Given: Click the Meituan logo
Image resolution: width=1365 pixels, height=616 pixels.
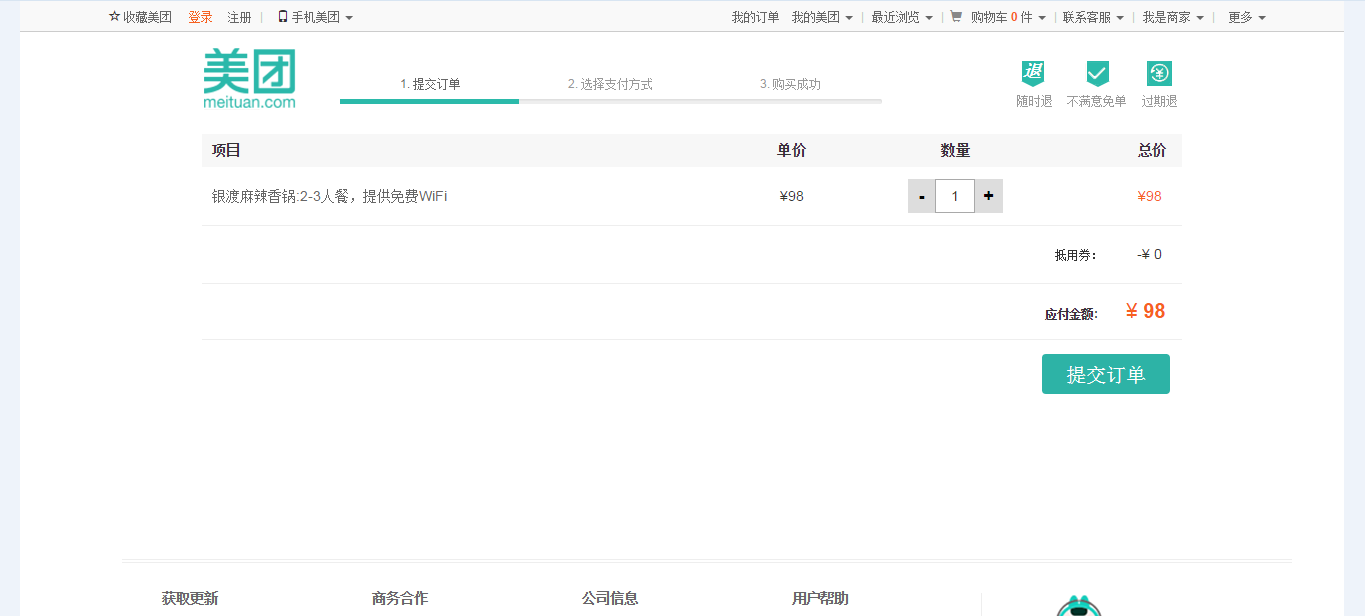Looking at the screenshot, I should click(x=249, y=78).
